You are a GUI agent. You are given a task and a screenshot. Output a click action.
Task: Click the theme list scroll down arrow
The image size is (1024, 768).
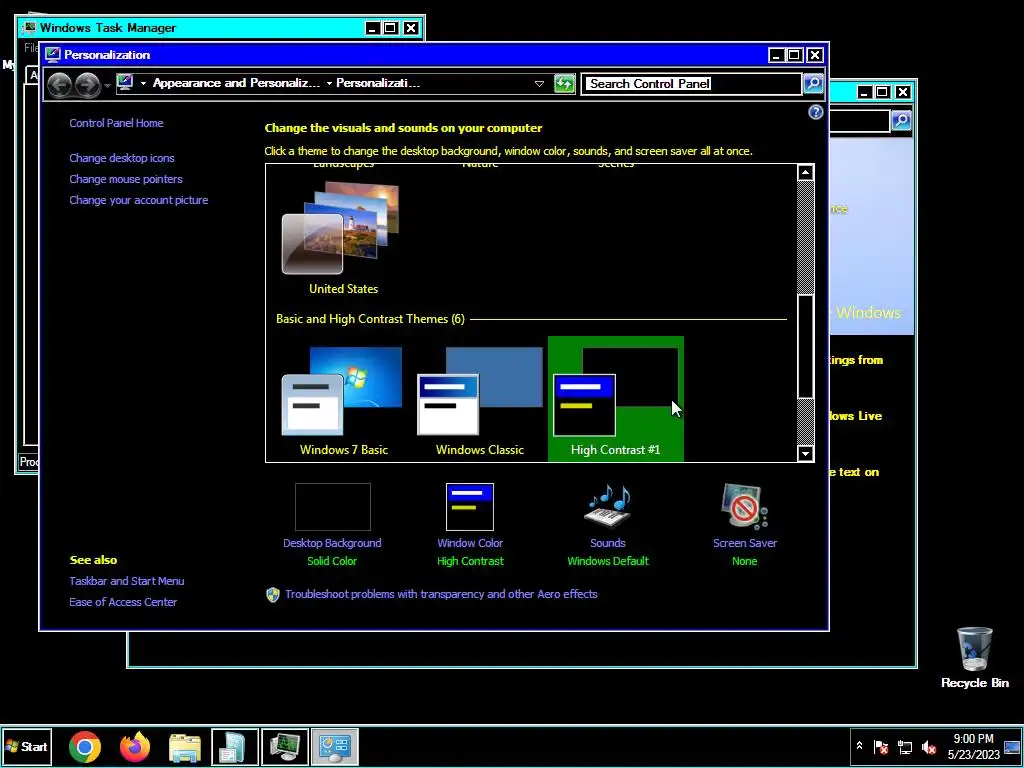click(x=805, y=453)
